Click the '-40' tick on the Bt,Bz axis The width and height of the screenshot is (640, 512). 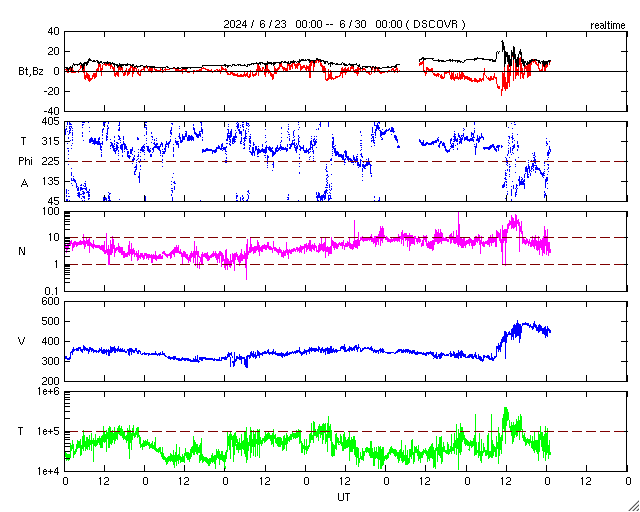pos(53,111)
